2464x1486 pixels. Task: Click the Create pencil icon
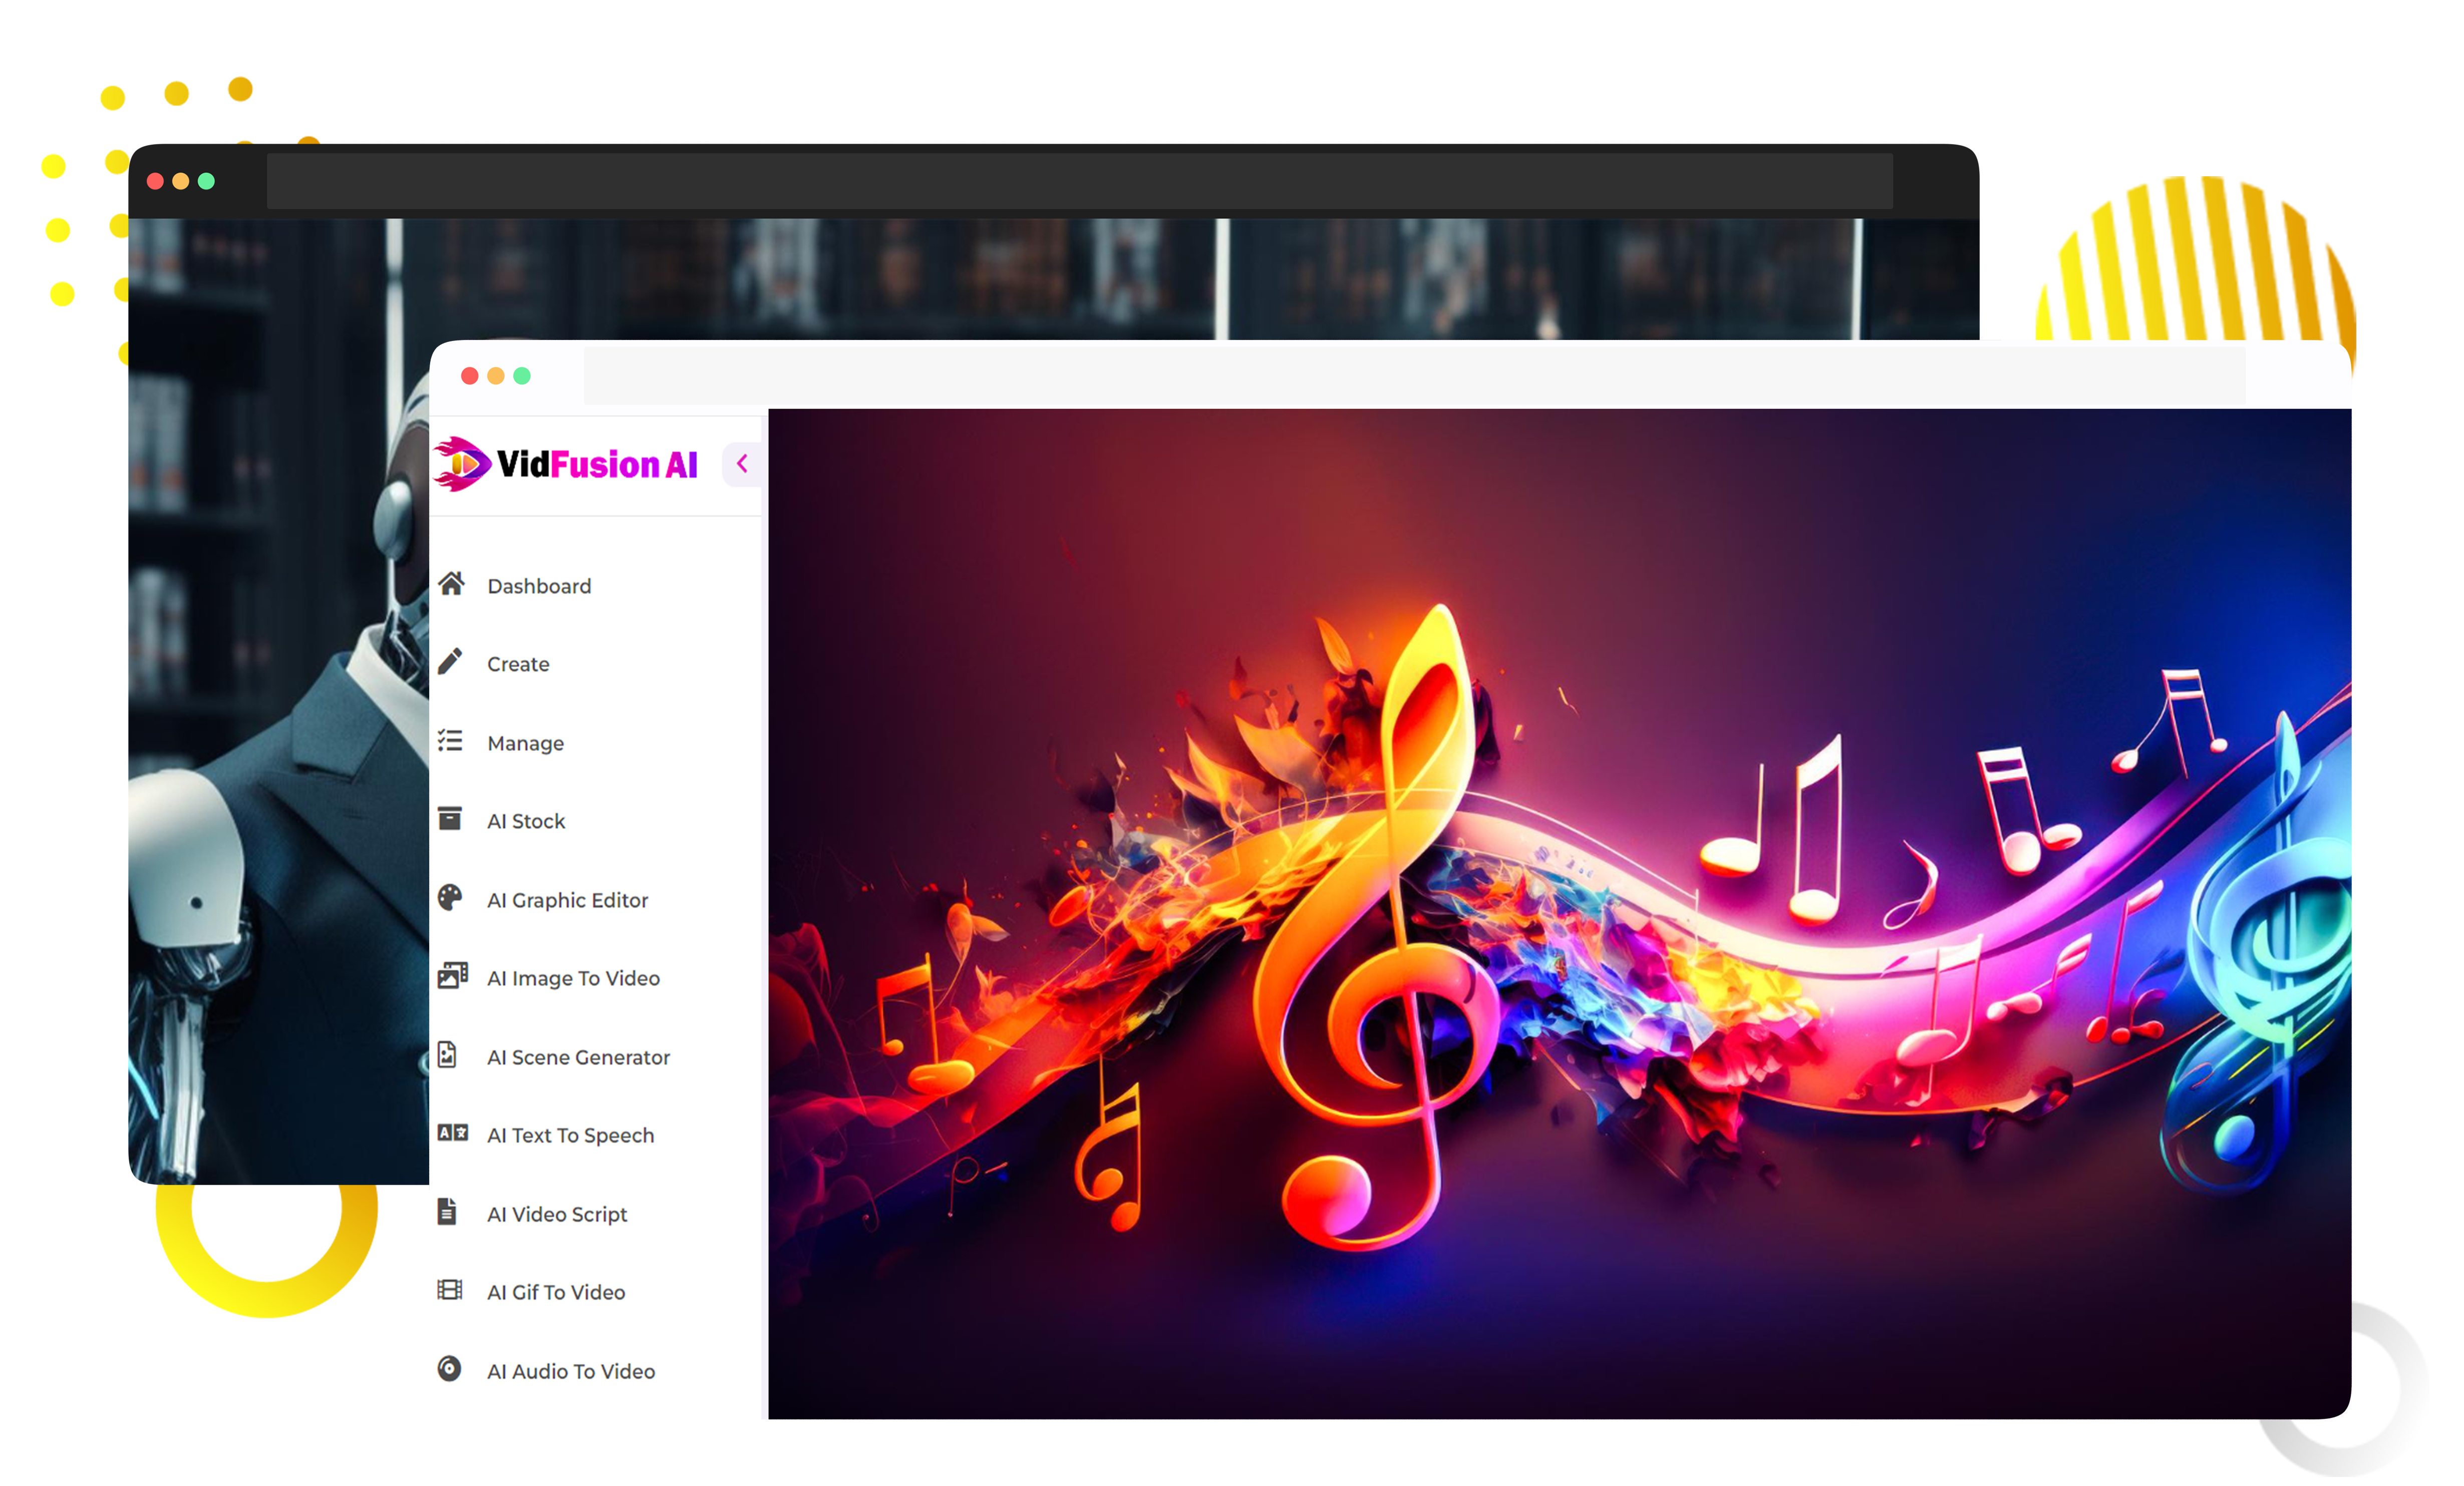tap(450, 661)
